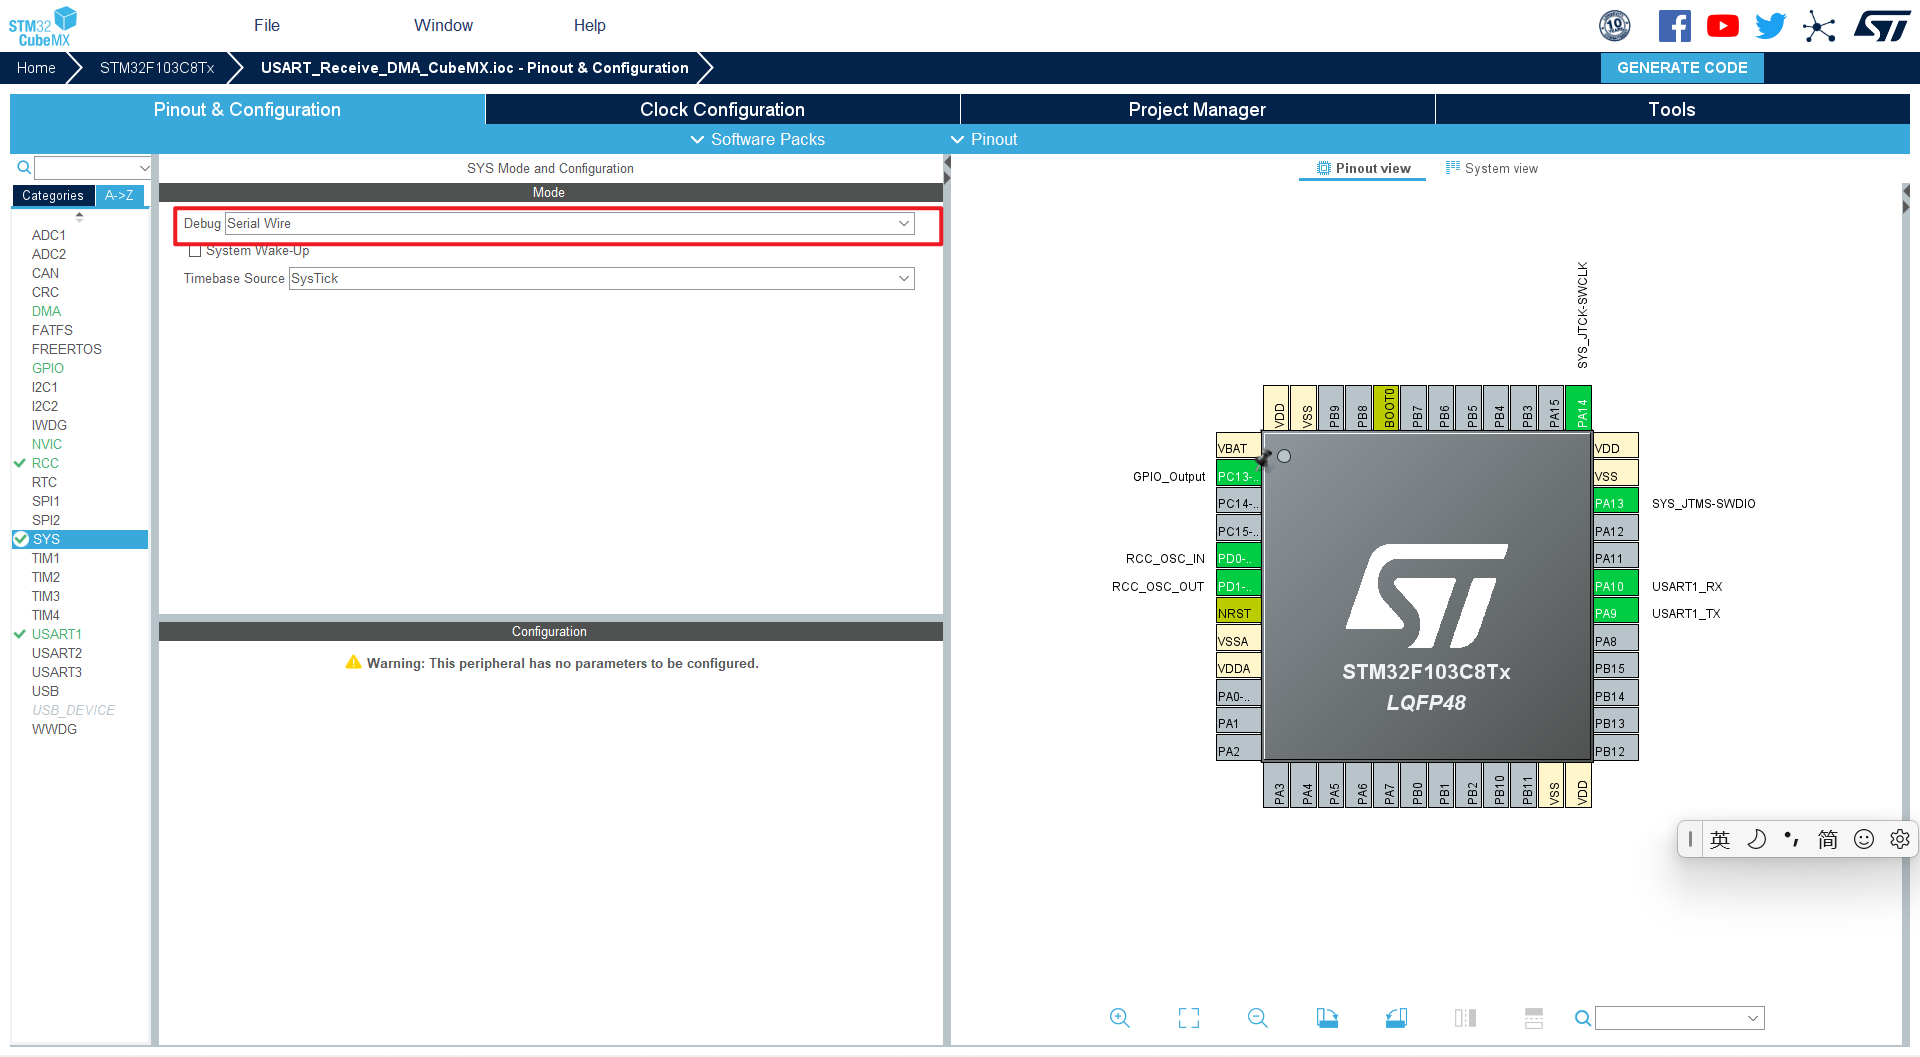
Task: Collapse the categories list arrow
Action: (79, 216)
